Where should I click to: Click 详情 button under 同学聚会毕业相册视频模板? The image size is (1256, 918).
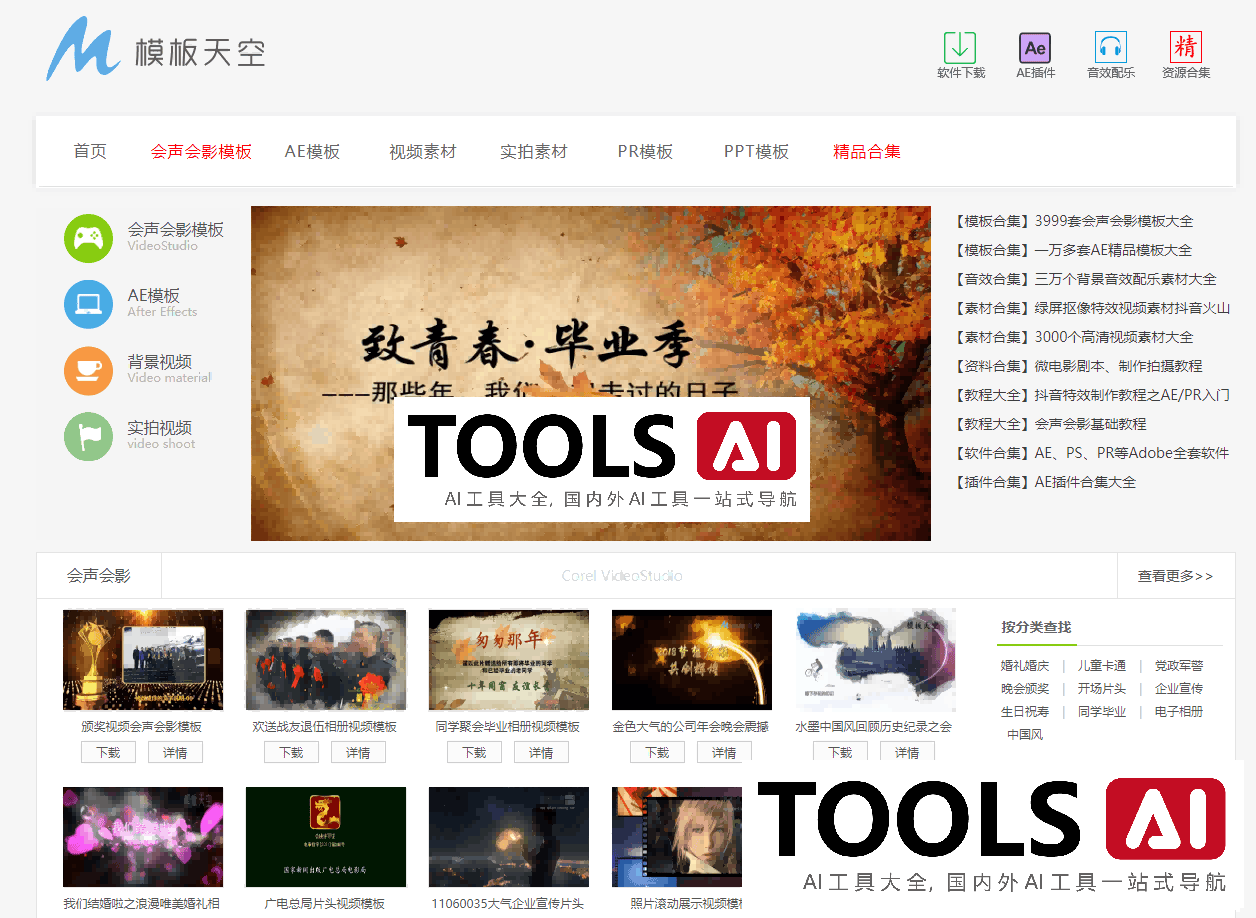[541, 752]
